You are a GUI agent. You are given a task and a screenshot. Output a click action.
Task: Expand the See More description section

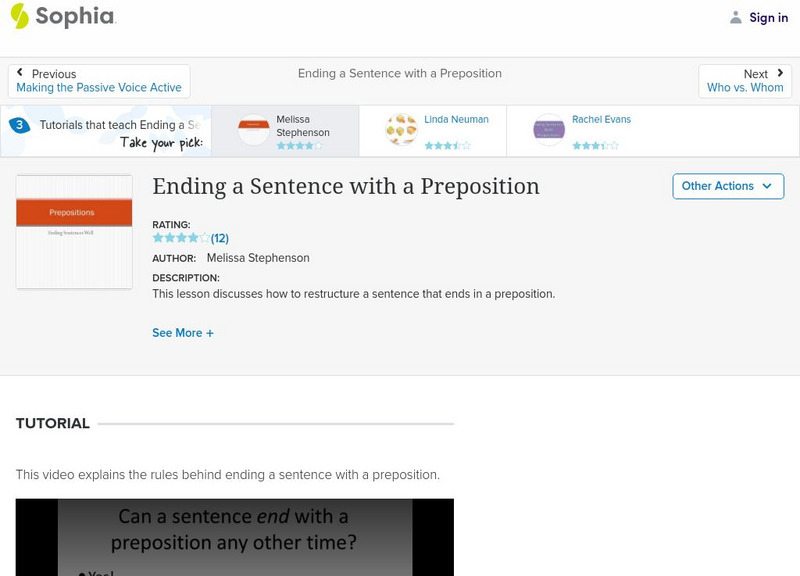[183, 333]
